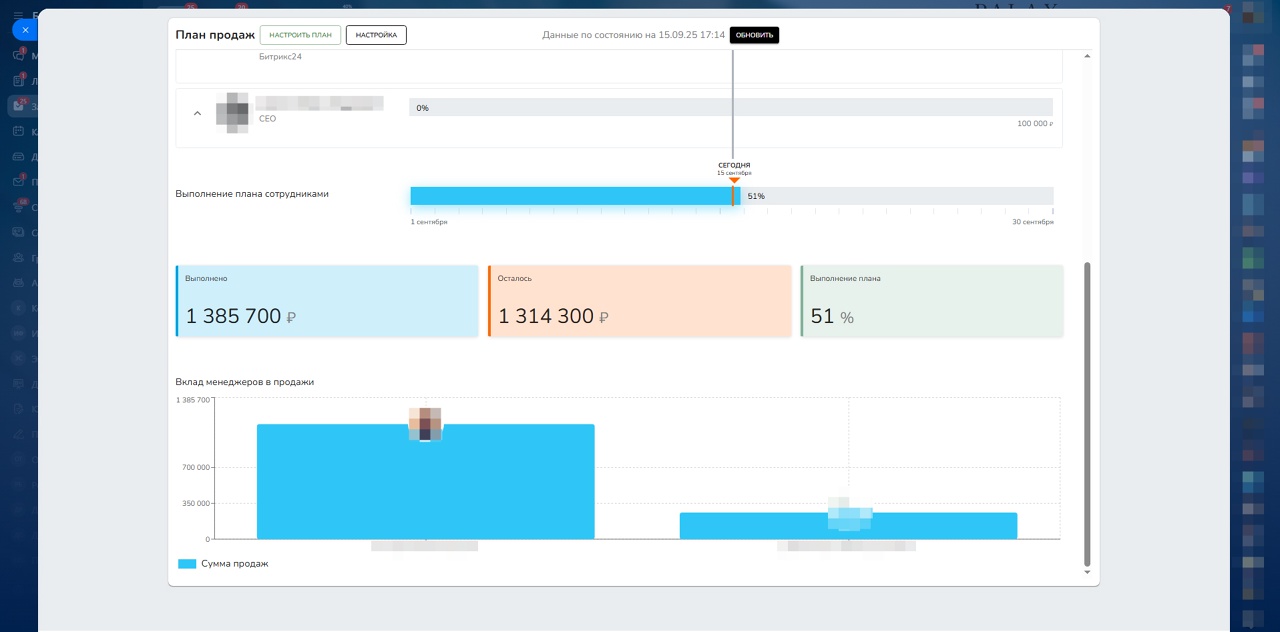The image size is (1280, 632).
Task: Click the shorter bar in managers chart
Action: point(848,526)
